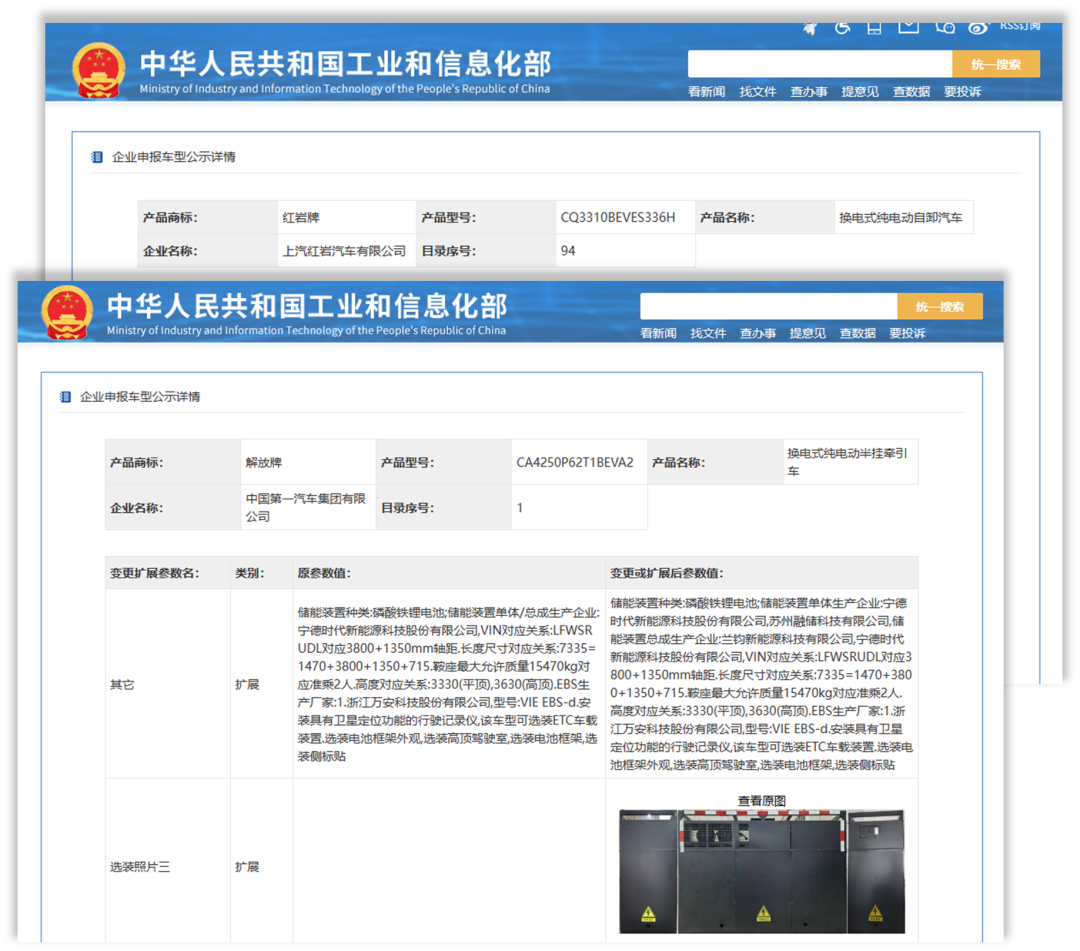Open the mobile version icon
The image size is (1080, 951).
873,27
